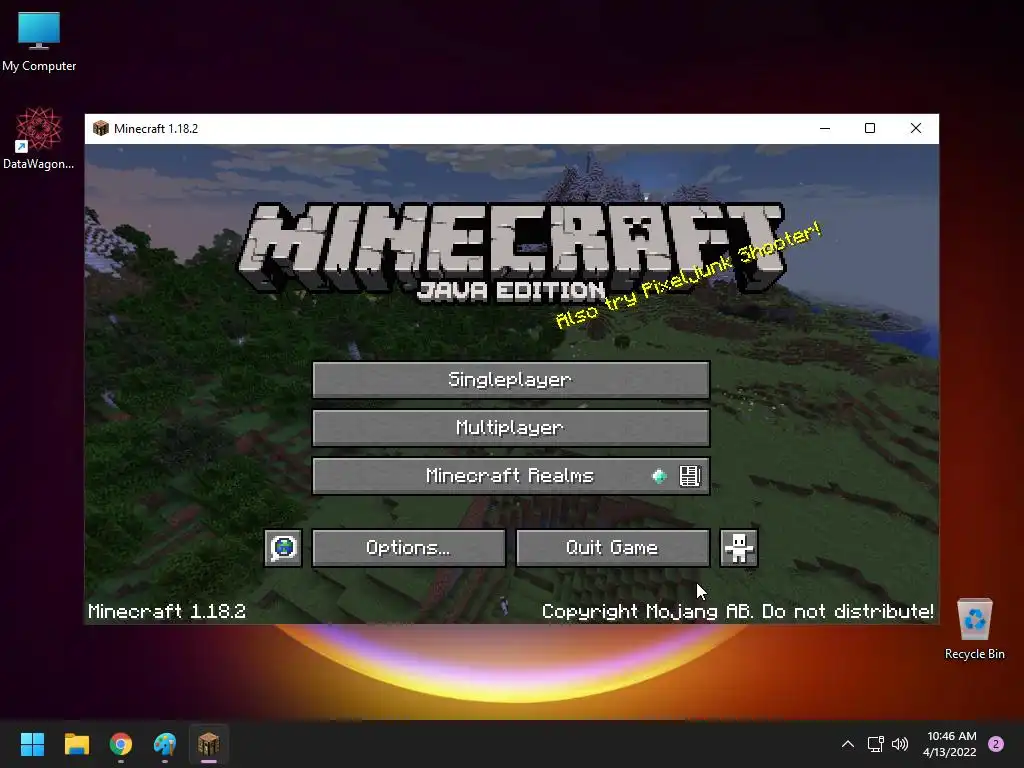Open the Options menu
The height and width of the screenshot is (768, 1024).
tap(409, 547)
